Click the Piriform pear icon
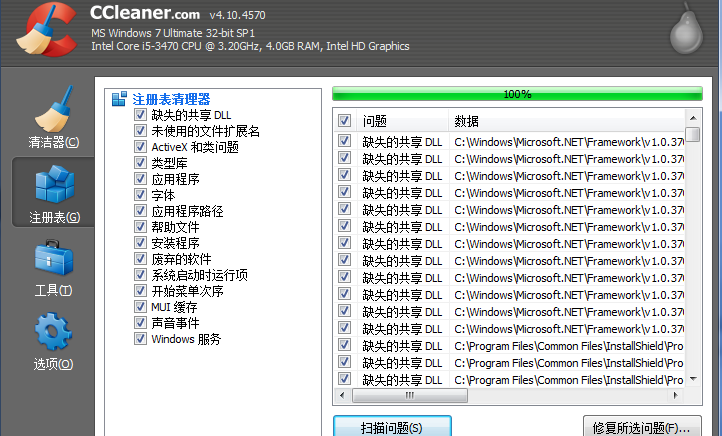The width and height of the screenshot is (722, 436). click(x=686, y=30)
